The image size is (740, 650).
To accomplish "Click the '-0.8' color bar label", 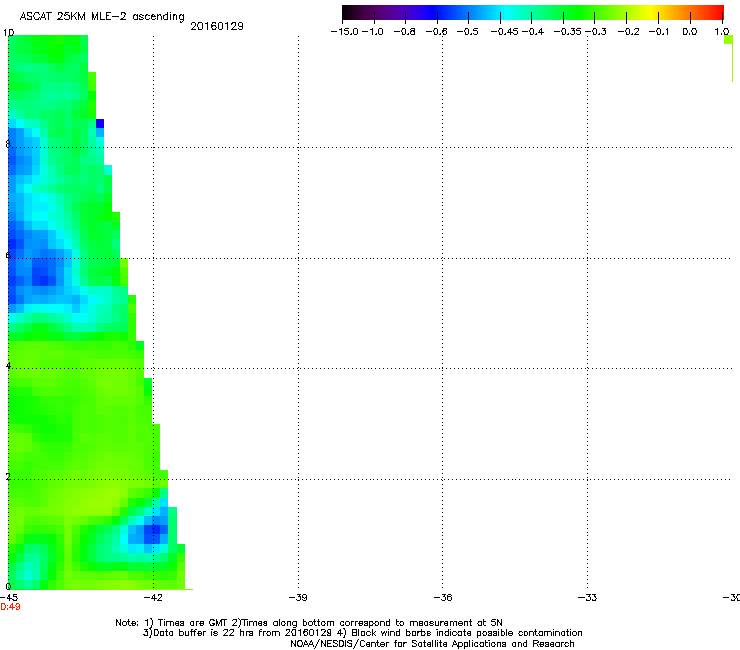I will (x=404, y=32).
